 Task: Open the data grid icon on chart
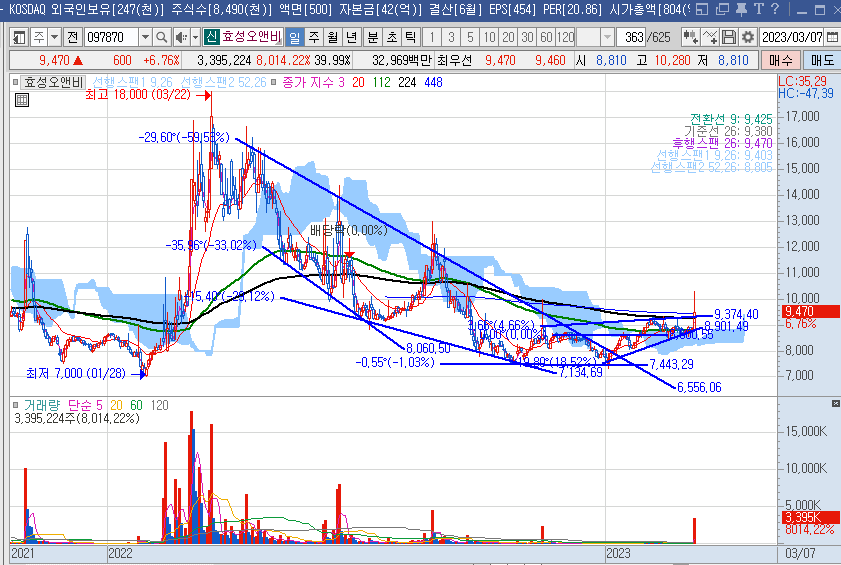[x=22, y=100]
